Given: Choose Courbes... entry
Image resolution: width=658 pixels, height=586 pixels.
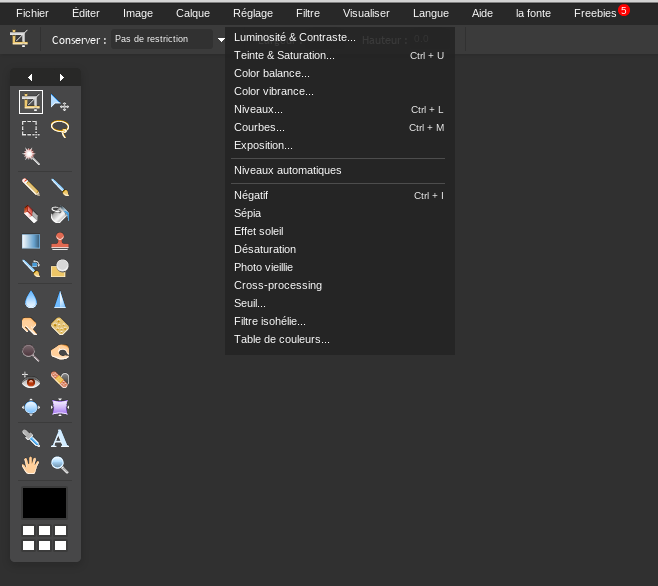Looking at the screenshot, I should point(339,128).
